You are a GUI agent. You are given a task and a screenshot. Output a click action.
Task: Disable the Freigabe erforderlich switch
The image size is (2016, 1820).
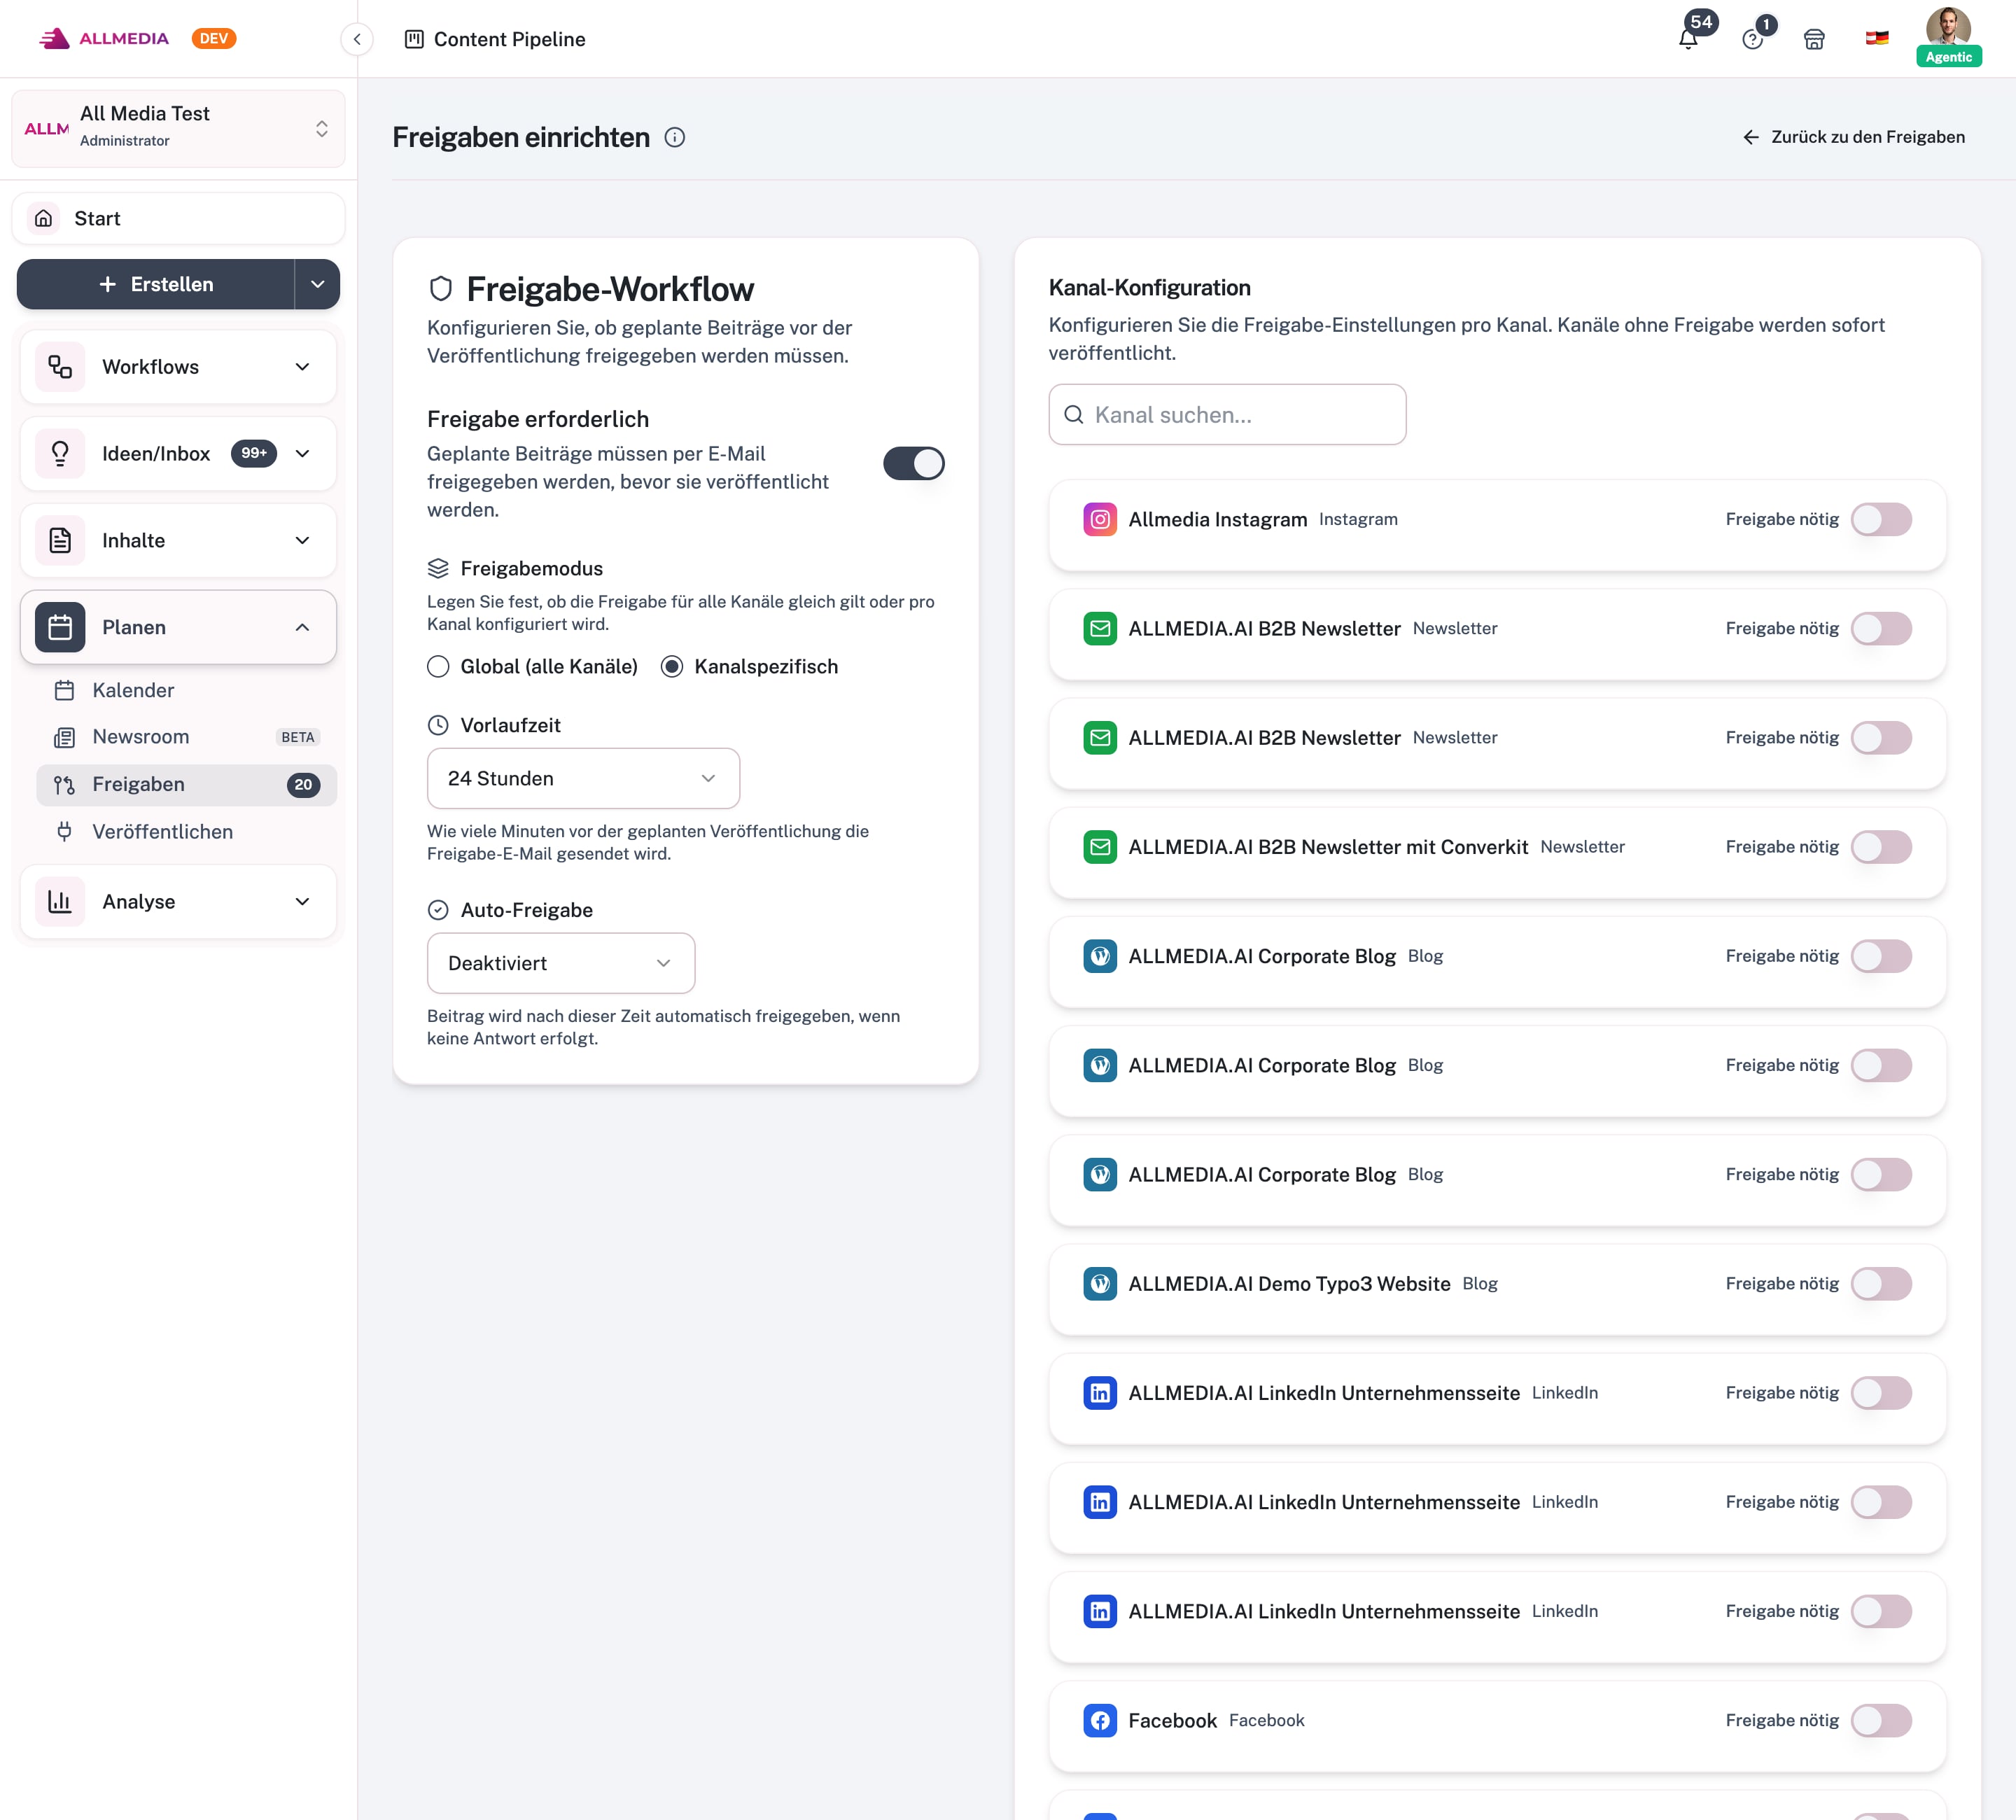(x=913, y=463)
